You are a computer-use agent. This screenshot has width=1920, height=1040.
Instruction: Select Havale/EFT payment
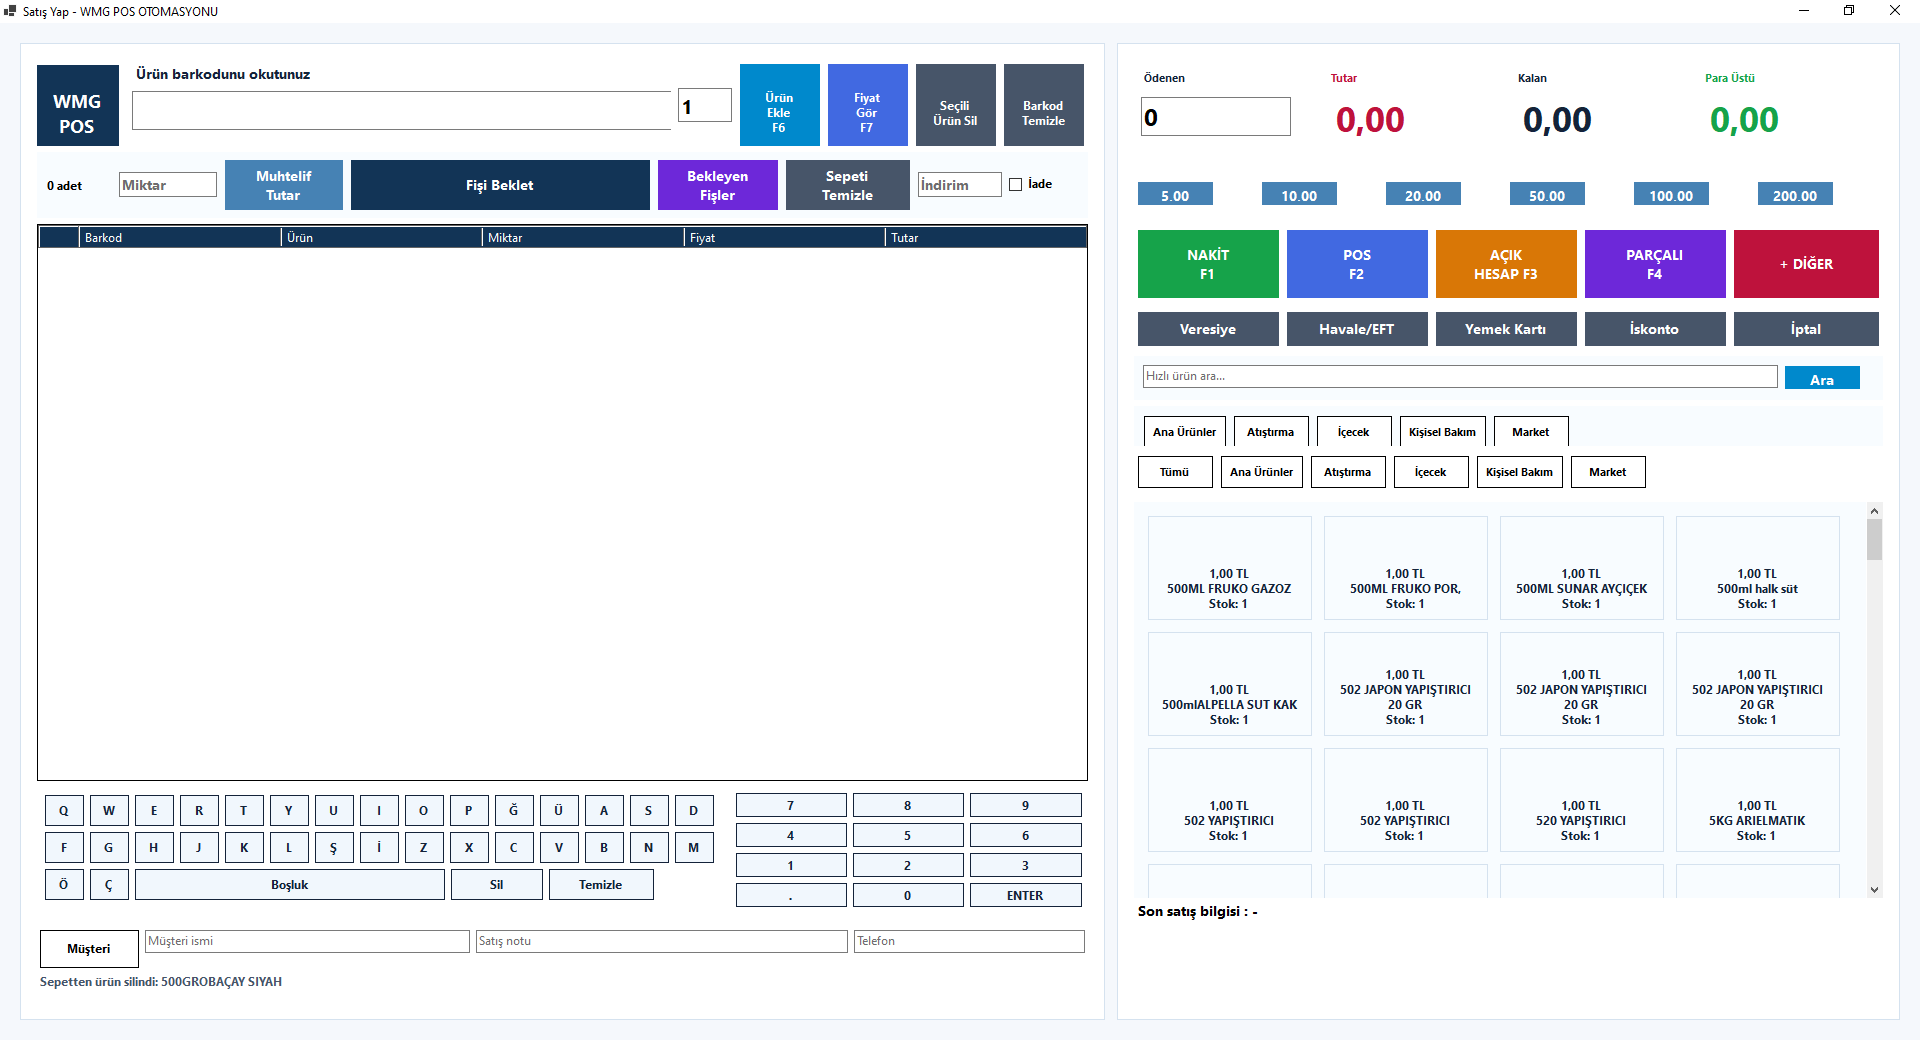point(1357,329)
